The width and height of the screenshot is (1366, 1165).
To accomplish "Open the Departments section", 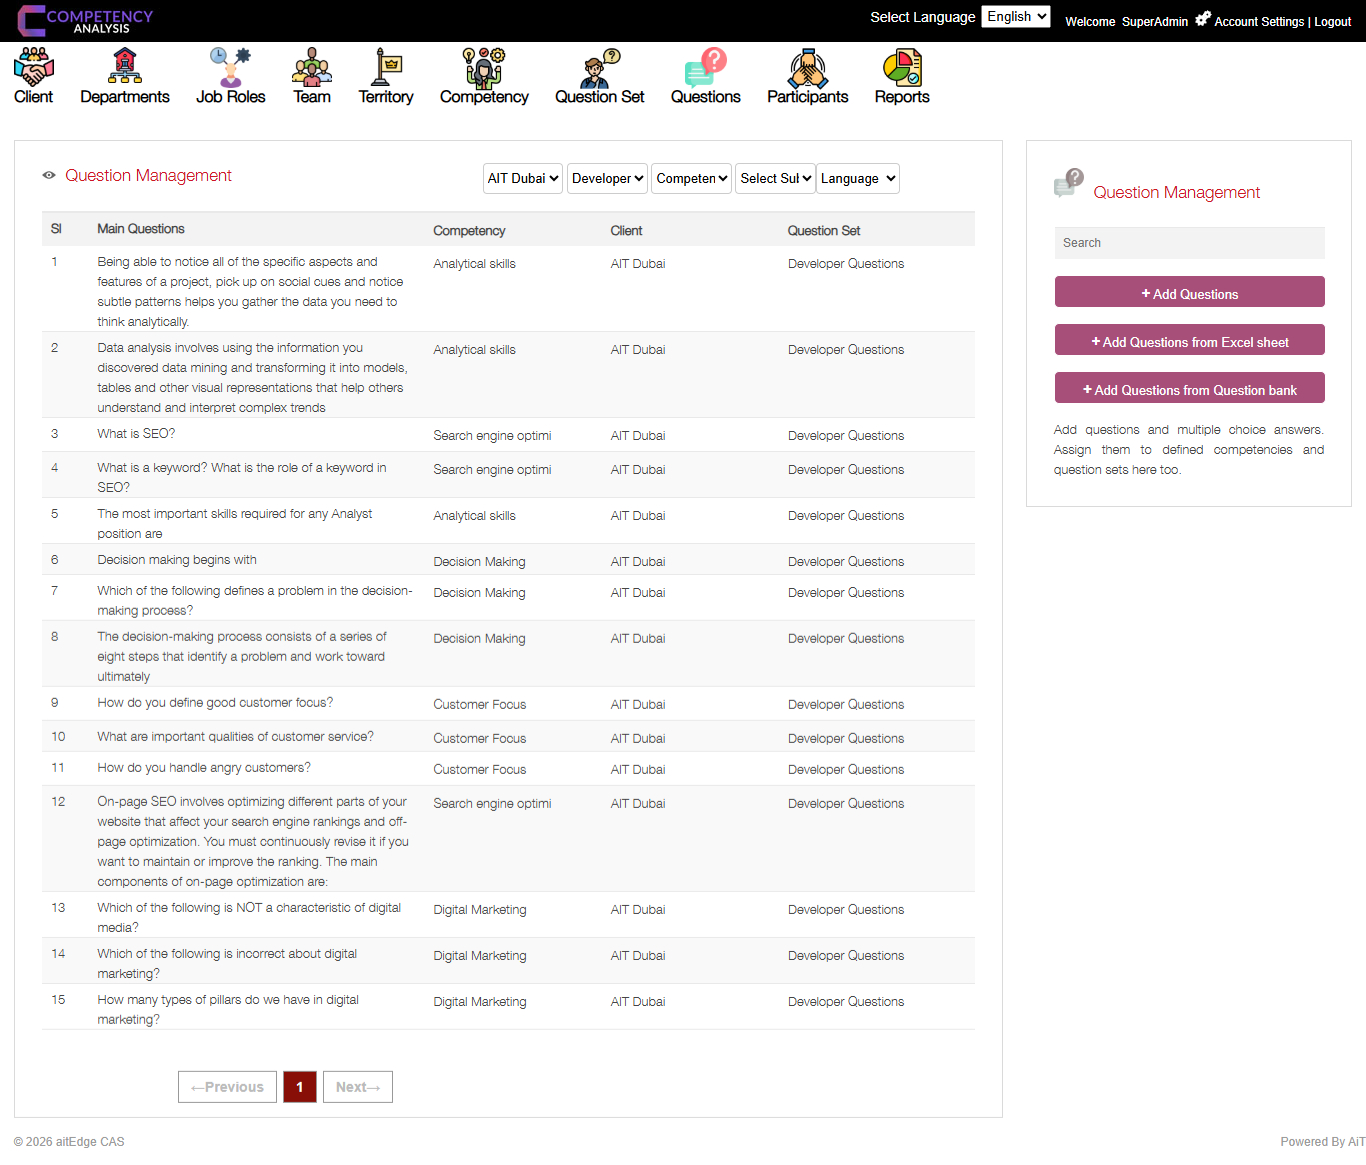I will point(124,75).
